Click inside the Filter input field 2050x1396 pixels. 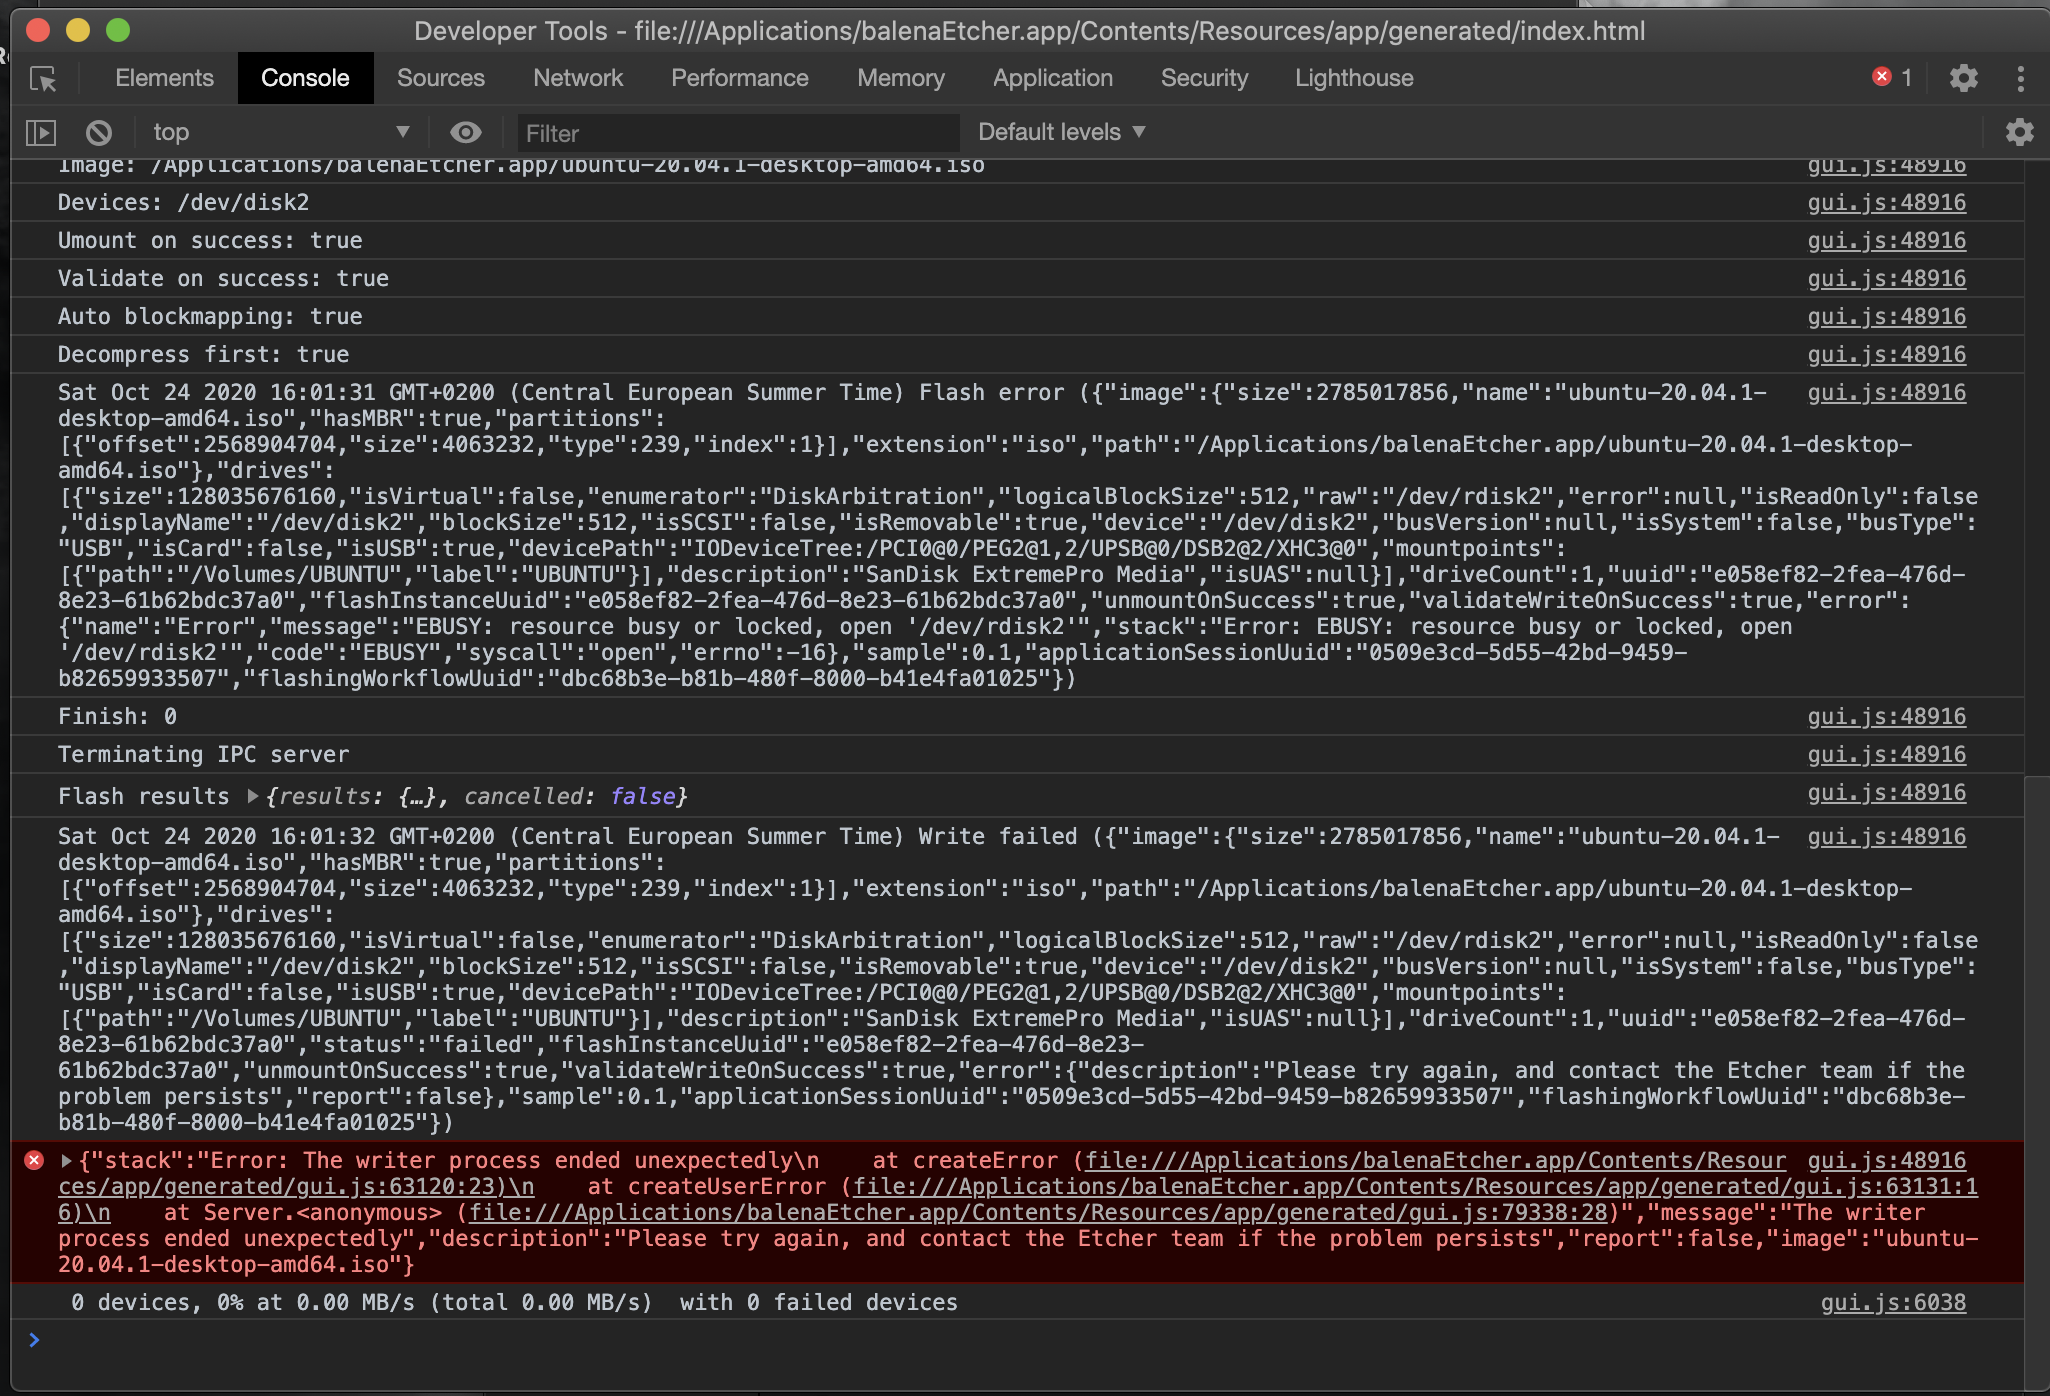click(x=737, y=132)
